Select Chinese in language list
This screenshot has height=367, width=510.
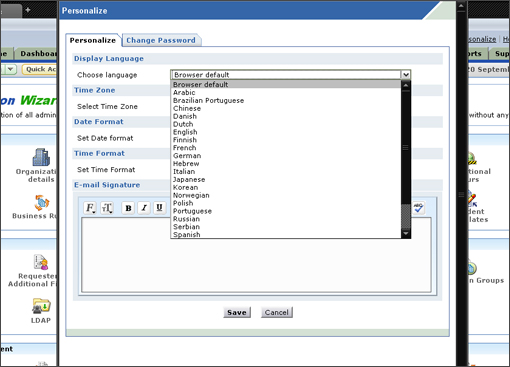tap(286, 108)
